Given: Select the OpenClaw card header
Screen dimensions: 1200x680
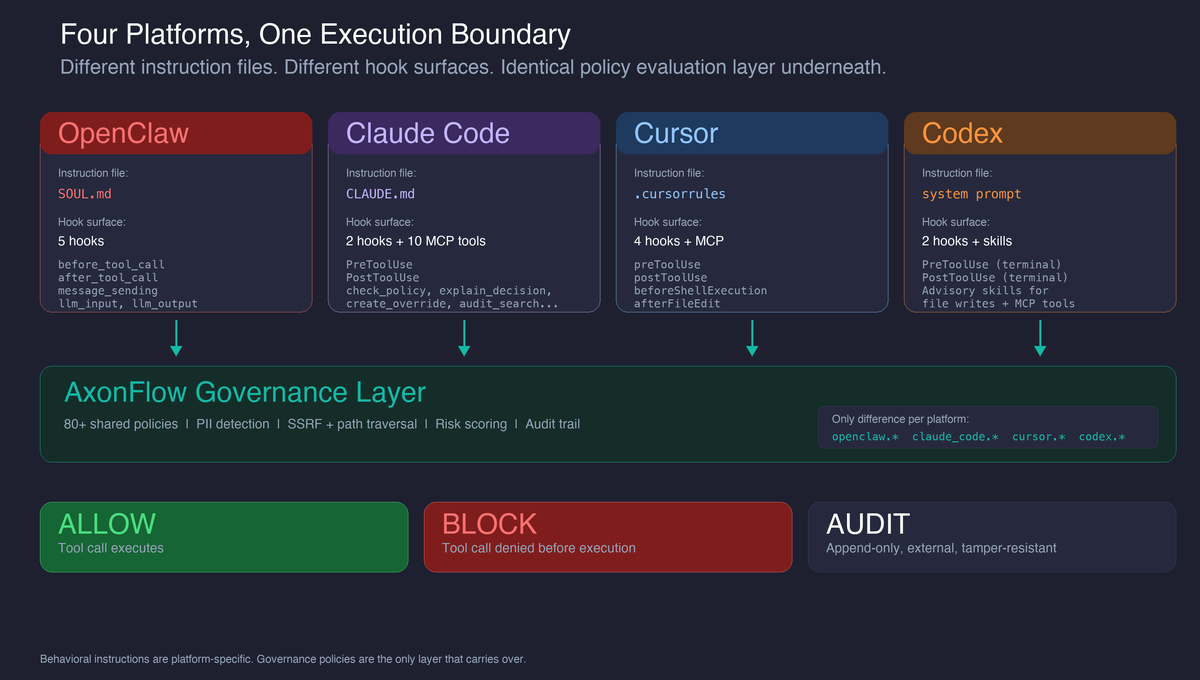Looking at the screenshot, I should (176, 132).
